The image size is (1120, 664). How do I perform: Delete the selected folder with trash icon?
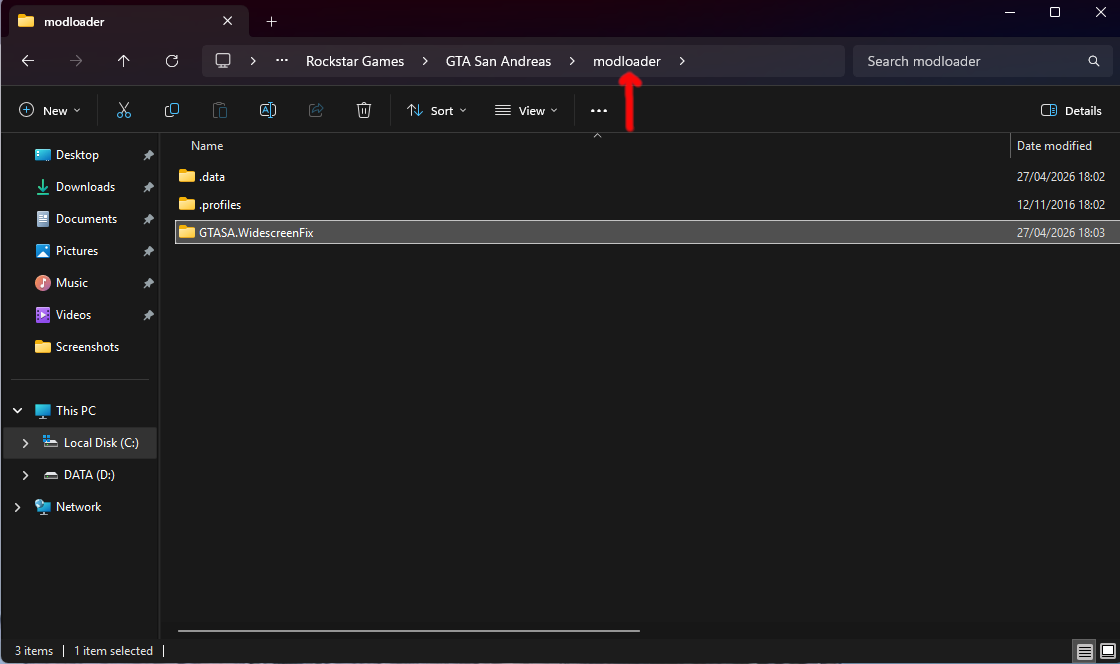(x=364, y=110)
